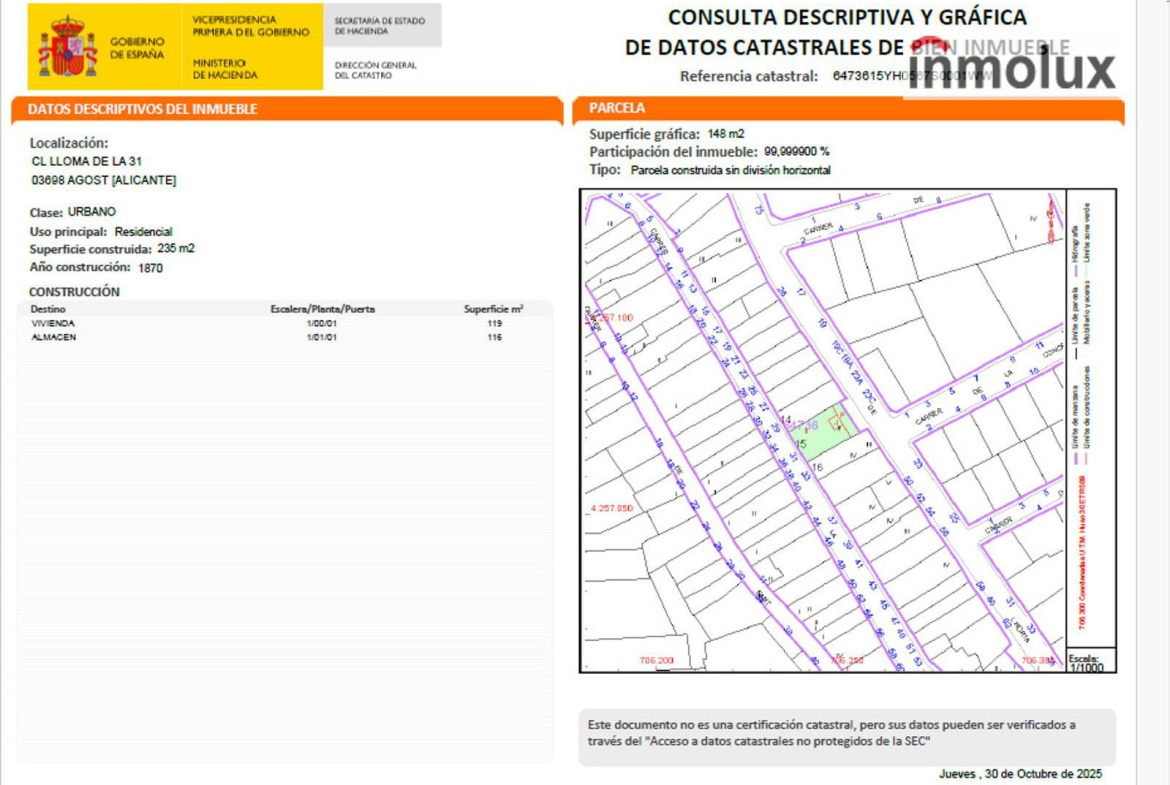The width and height of the screenshot is (1170, 785).
Task: Click the inmolux watermark logo
Action: (1011, 70)
